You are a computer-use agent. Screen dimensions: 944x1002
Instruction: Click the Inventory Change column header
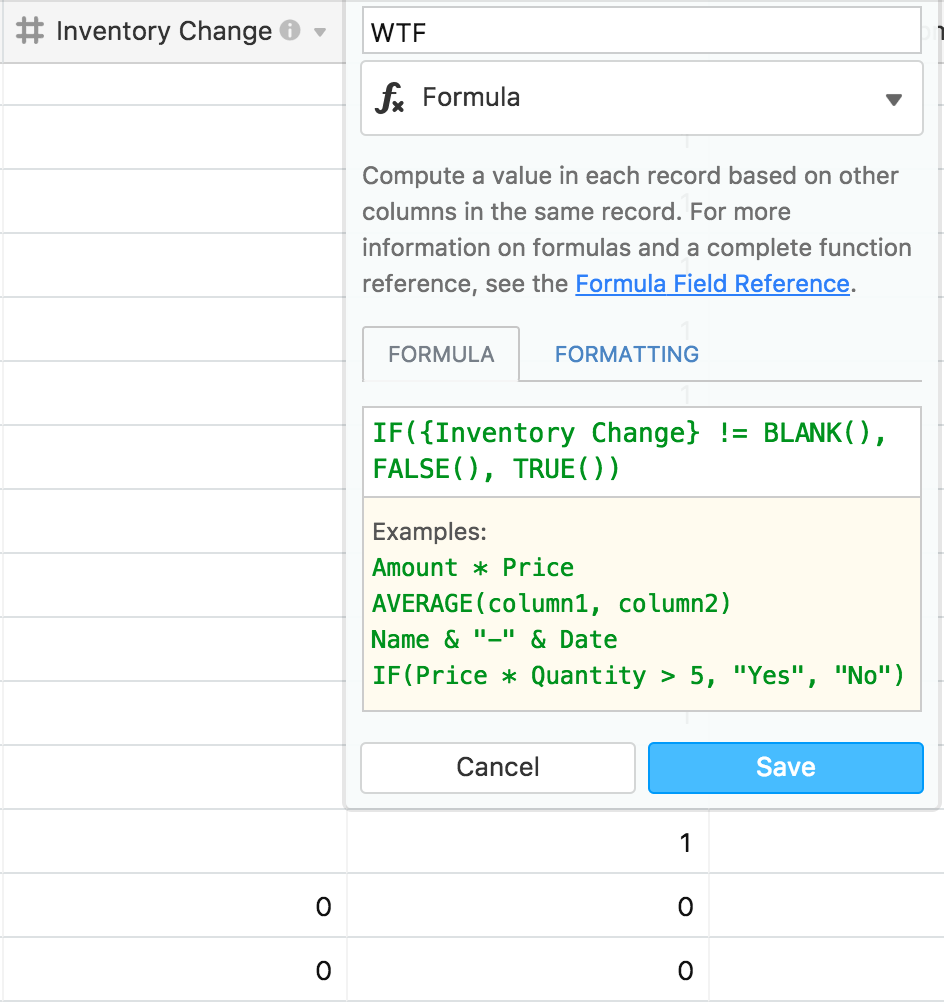coord(173,31)
